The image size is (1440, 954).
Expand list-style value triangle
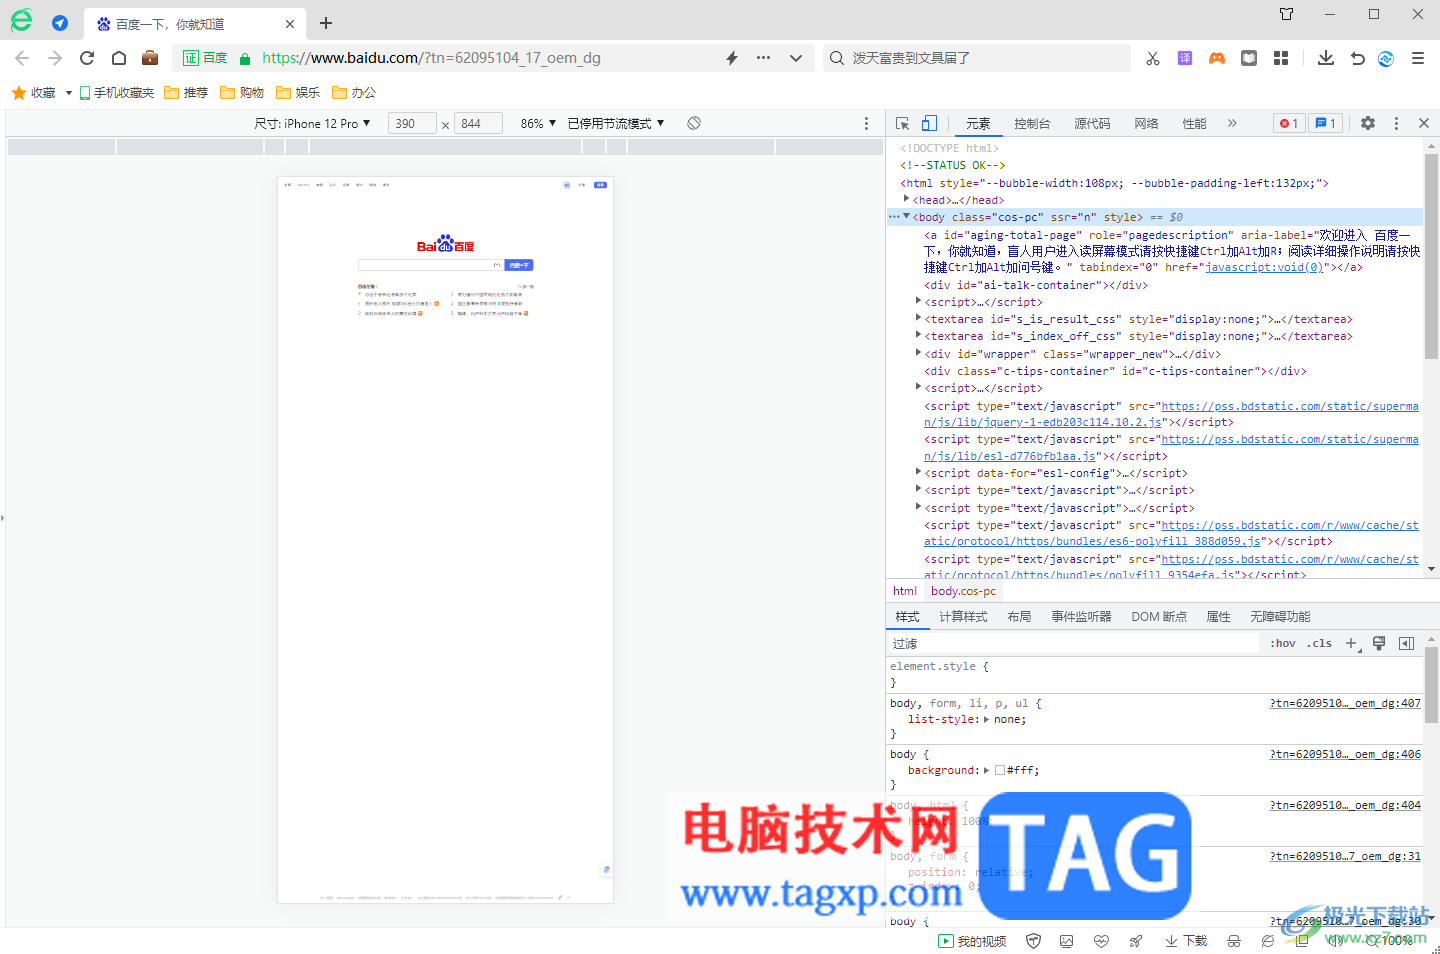pyautogui.click(x=986, y=719)
